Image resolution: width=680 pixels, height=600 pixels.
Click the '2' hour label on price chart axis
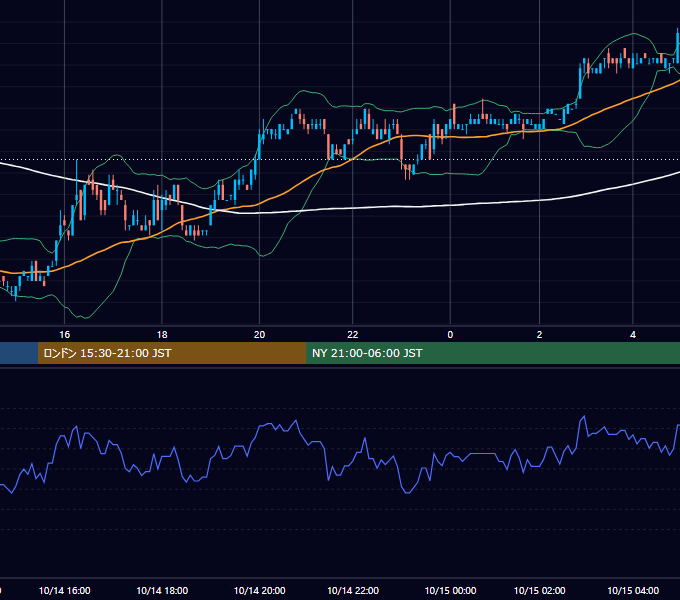539,335
